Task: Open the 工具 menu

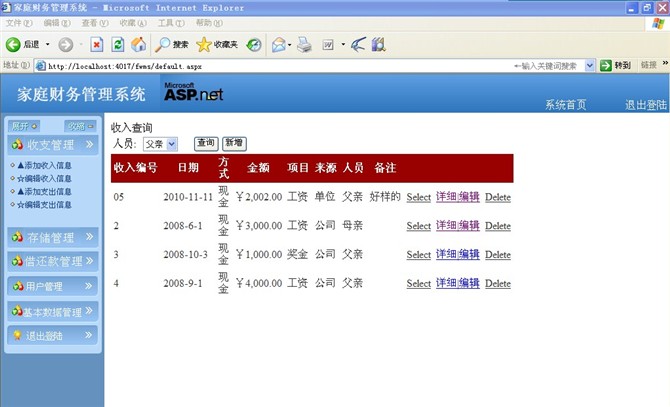Action: click(x=171, y=23)
